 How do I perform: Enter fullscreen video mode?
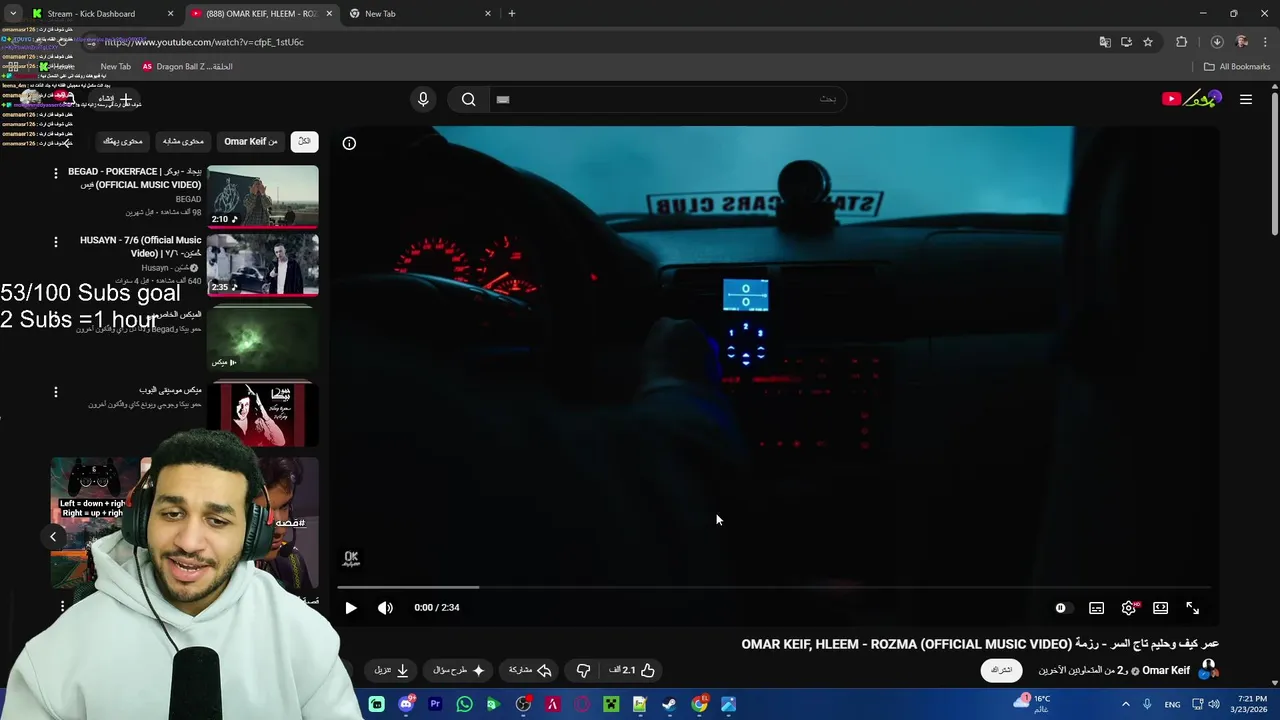point(1193,608)
